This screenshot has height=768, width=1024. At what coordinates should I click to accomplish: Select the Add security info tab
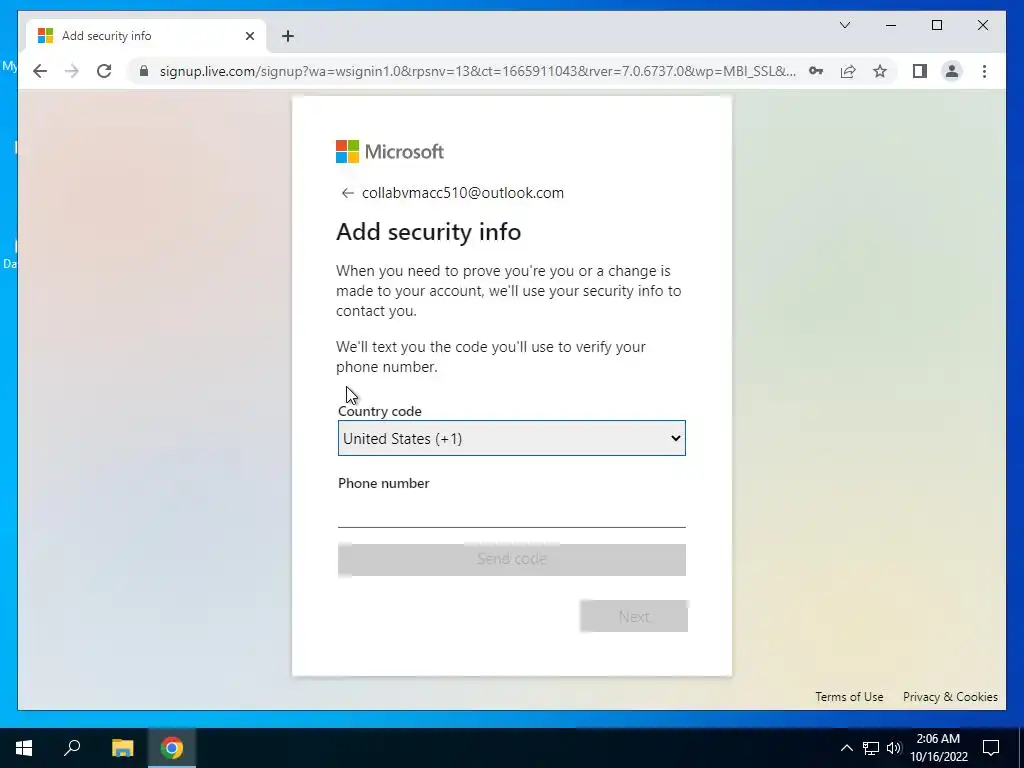[x=145, y=36]
